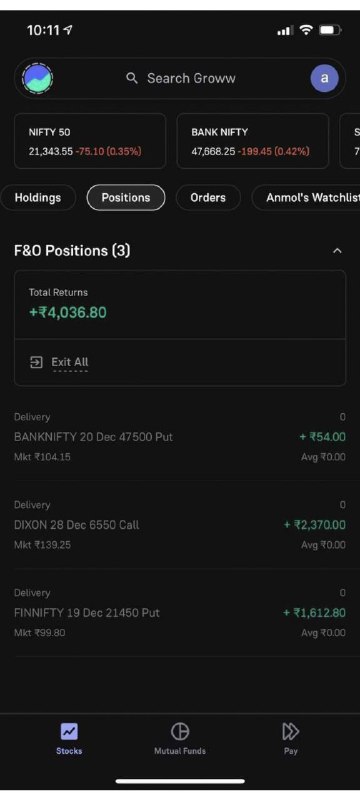The width and height of the screenshot is (360, 800).
Task: Open the Mutual Funds icon
Action: pos(179,732)
